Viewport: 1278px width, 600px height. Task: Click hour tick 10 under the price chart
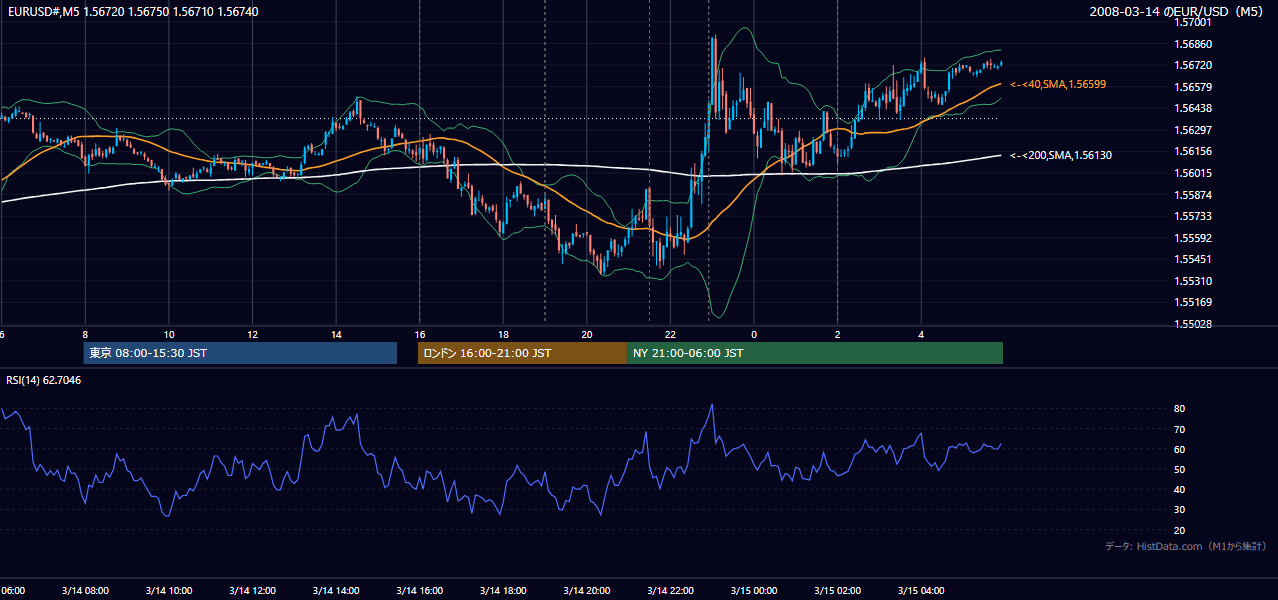(x=169, y=334)
